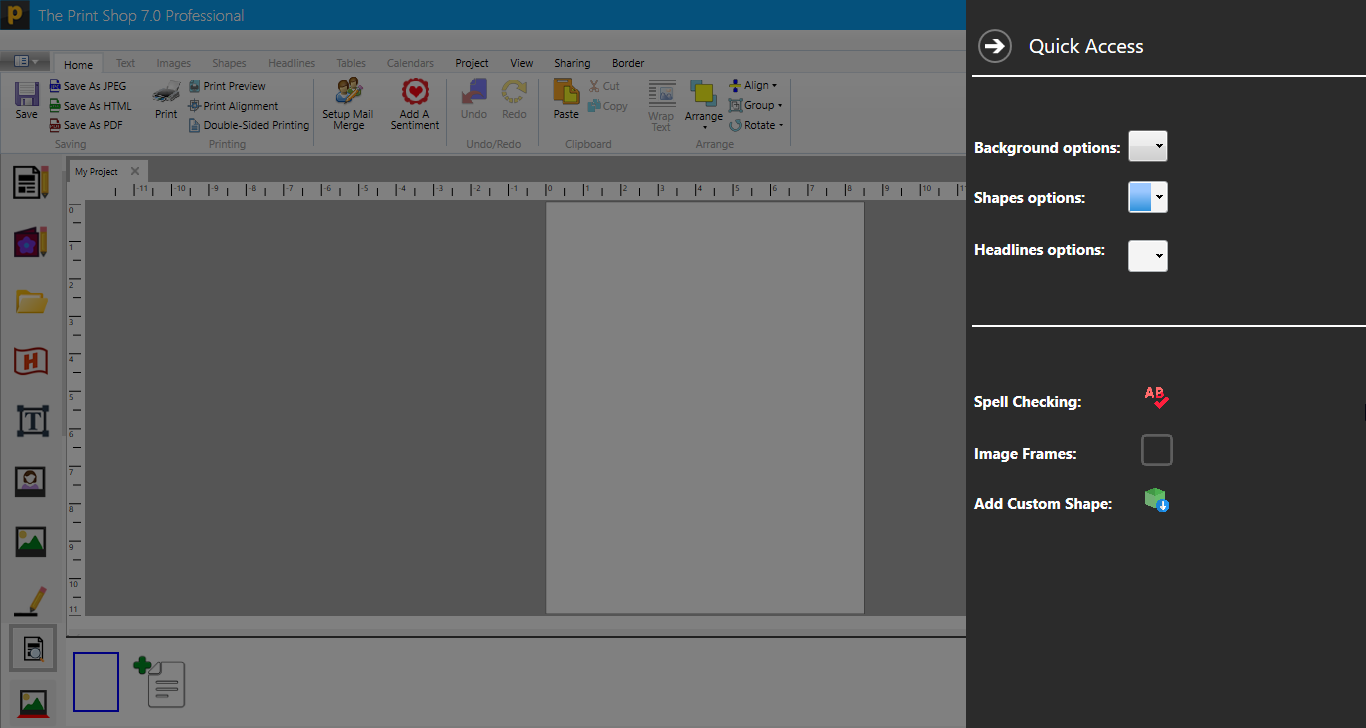
Task: Switch to the Images tab
Action: click(x=173, y=63)
